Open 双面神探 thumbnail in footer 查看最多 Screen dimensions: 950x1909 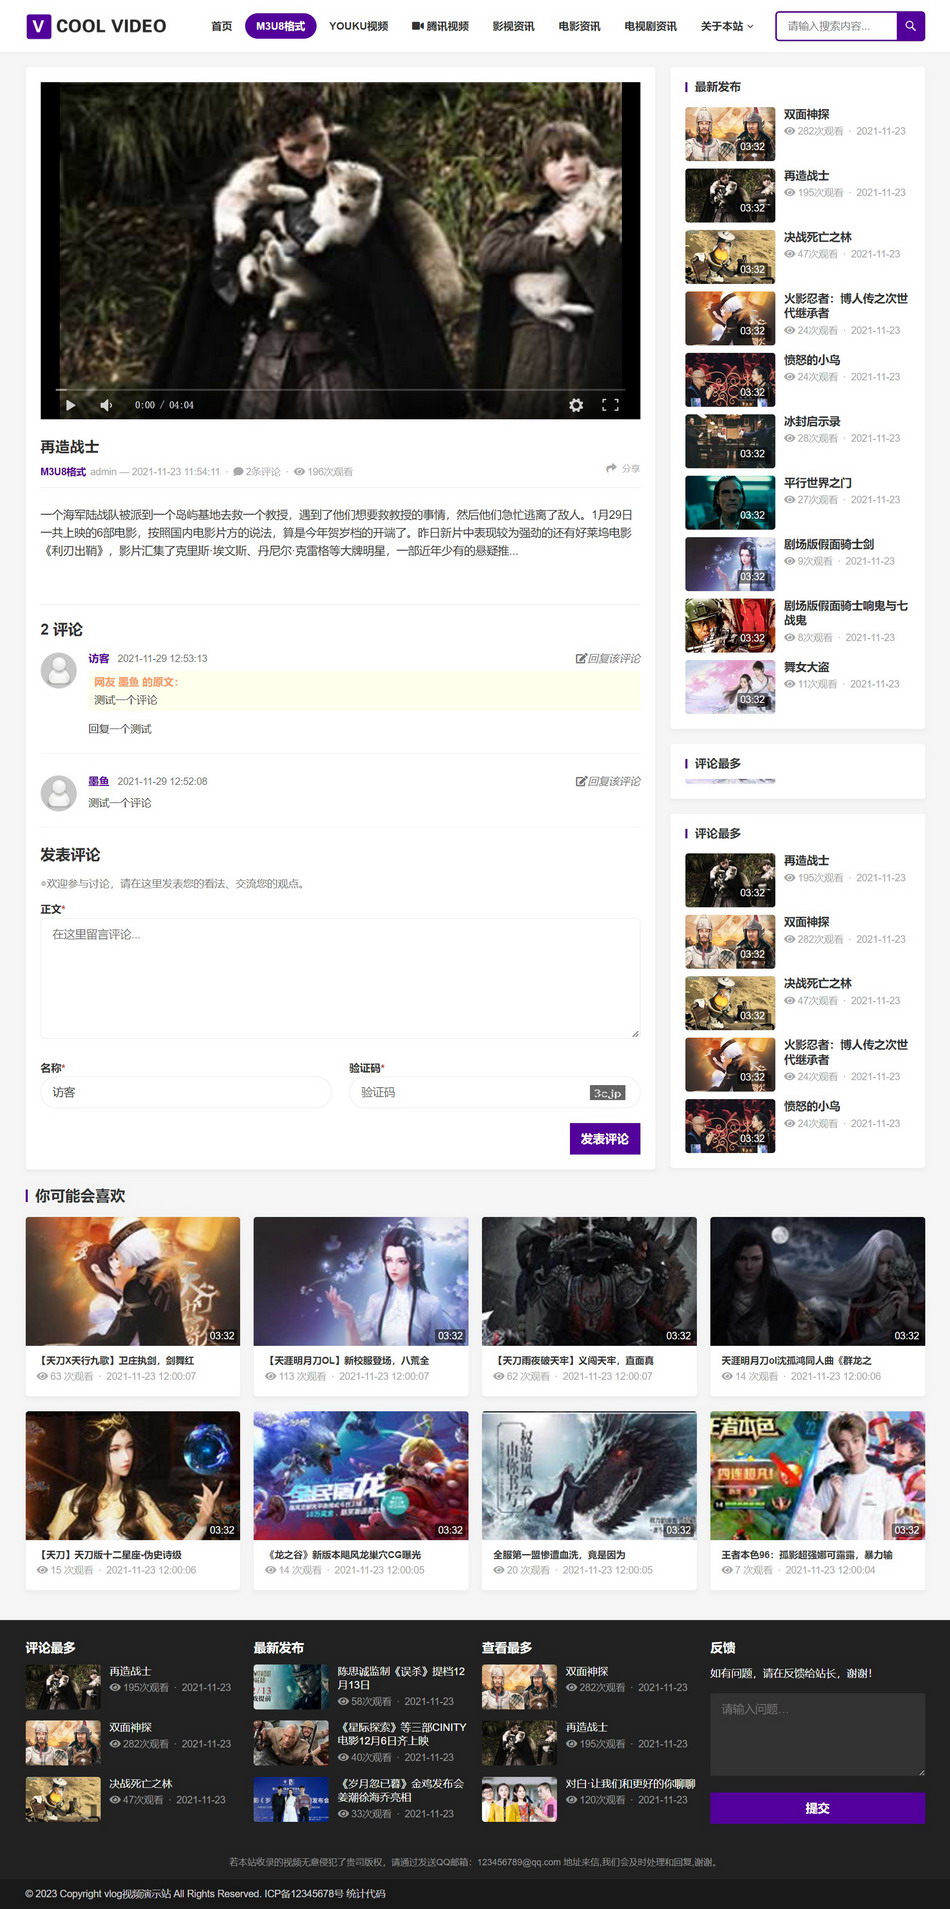(519, 1686)
